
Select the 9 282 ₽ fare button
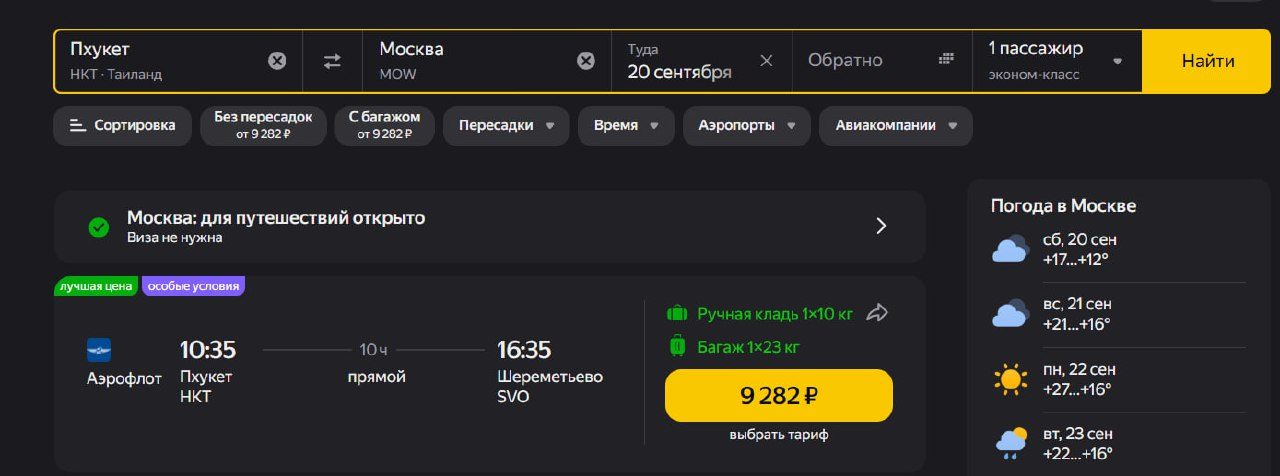coord(778,395)
